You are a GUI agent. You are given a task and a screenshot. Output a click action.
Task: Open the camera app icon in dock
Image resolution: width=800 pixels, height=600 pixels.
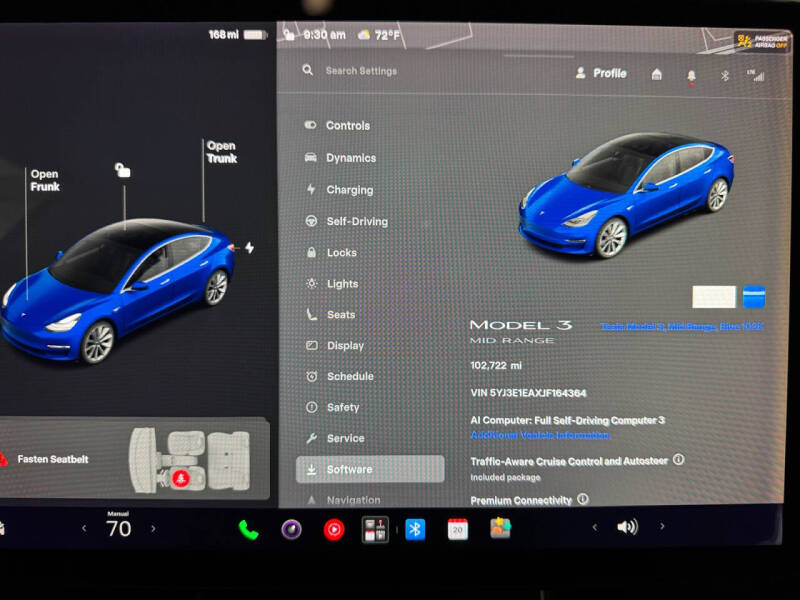pyautogui.click(x=291, y=530)
